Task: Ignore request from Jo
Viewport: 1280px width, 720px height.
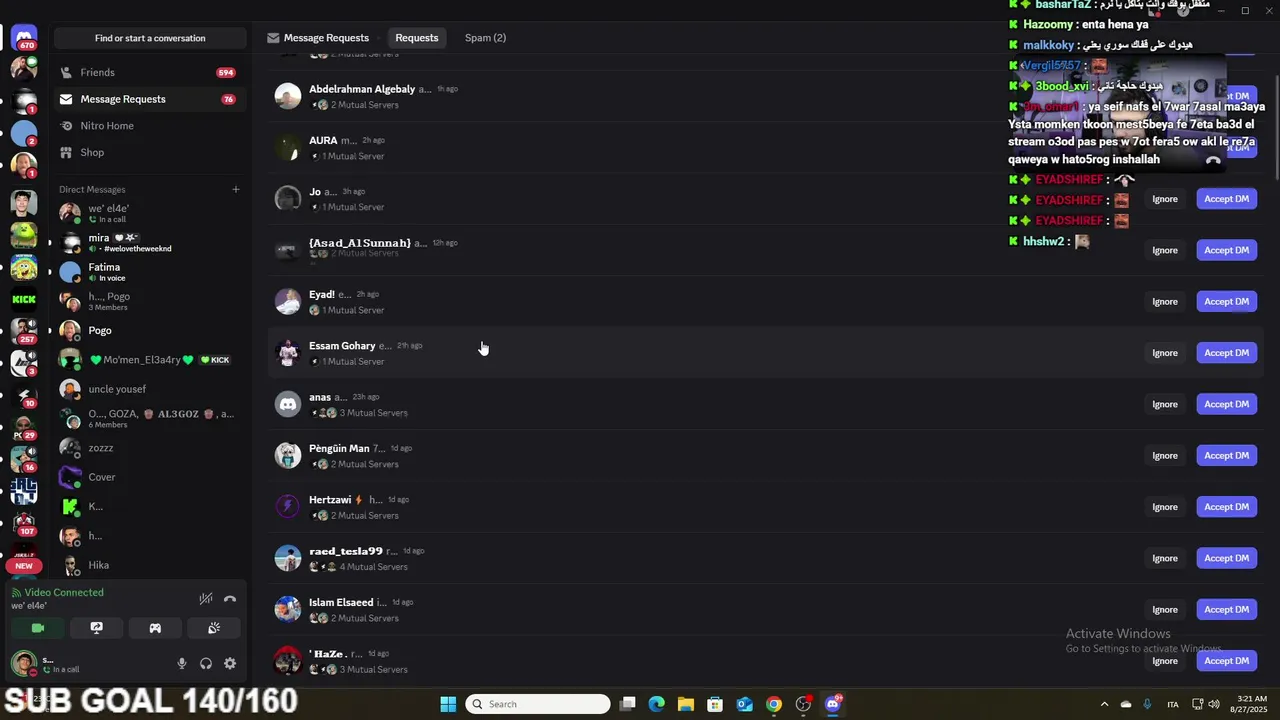Action: coord(1164,199)
